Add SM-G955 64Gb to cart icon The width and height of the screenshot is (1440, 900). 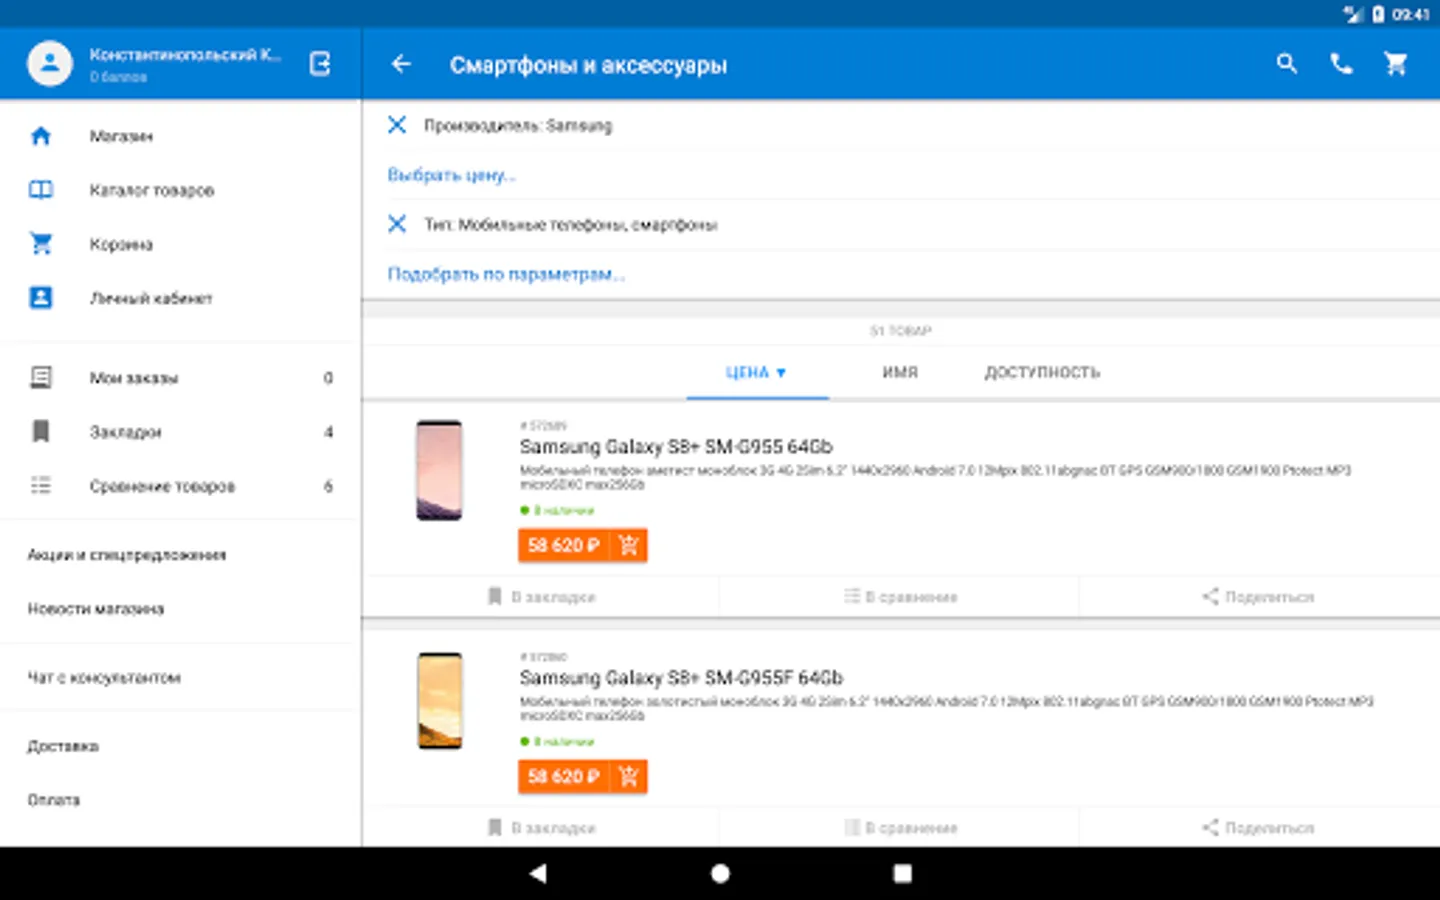pos(628,545)
